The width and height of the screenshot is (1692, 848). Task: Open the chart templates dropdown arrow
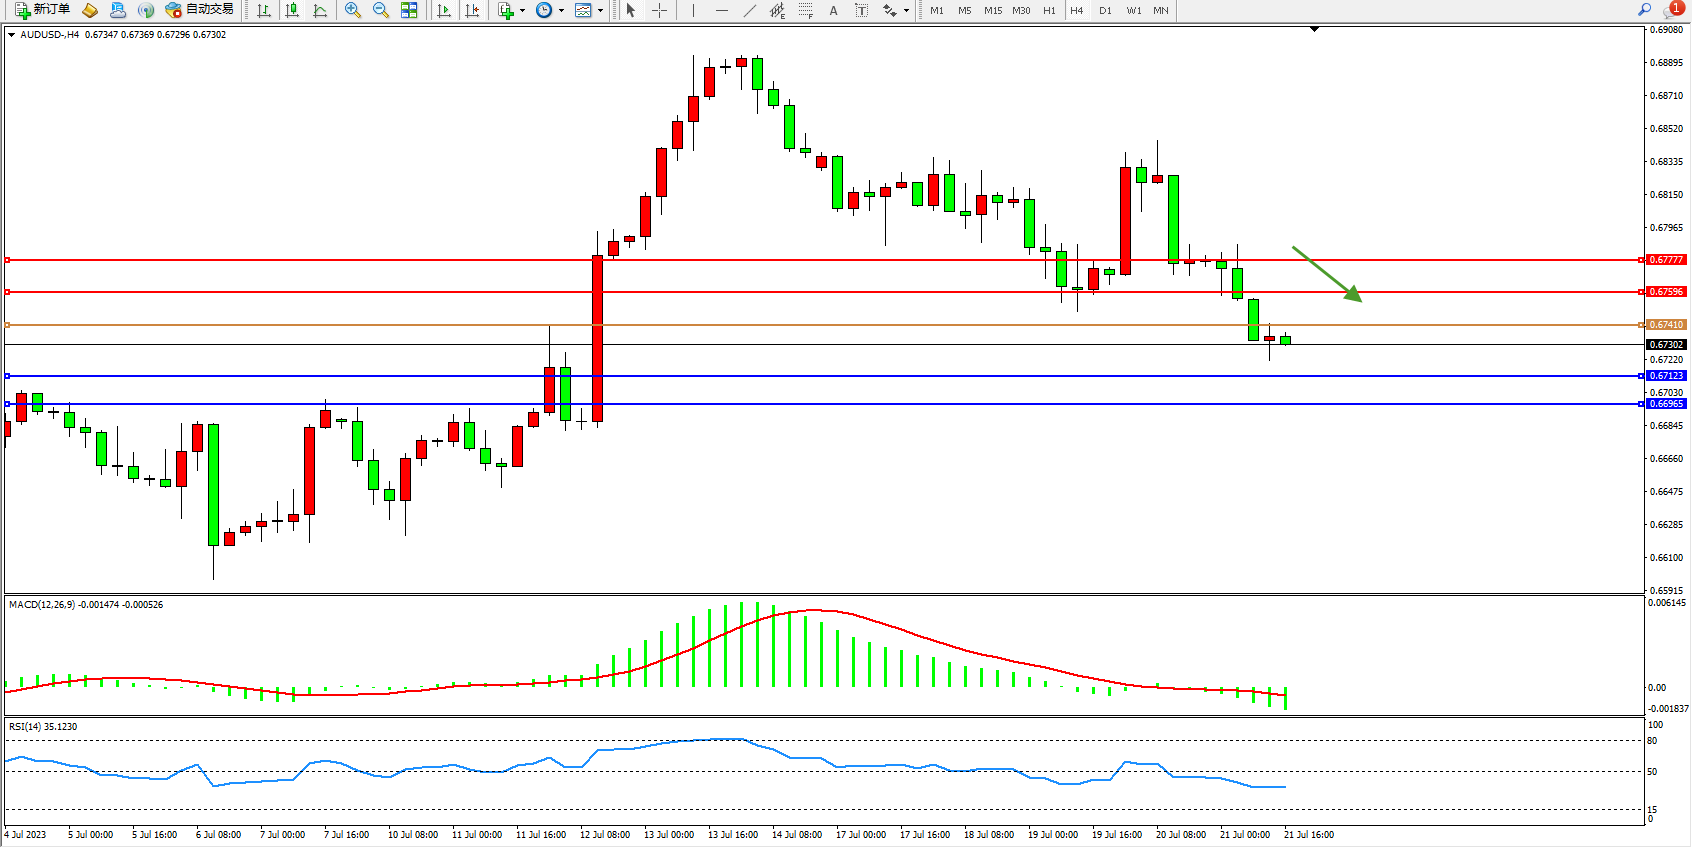coord(600,10)
